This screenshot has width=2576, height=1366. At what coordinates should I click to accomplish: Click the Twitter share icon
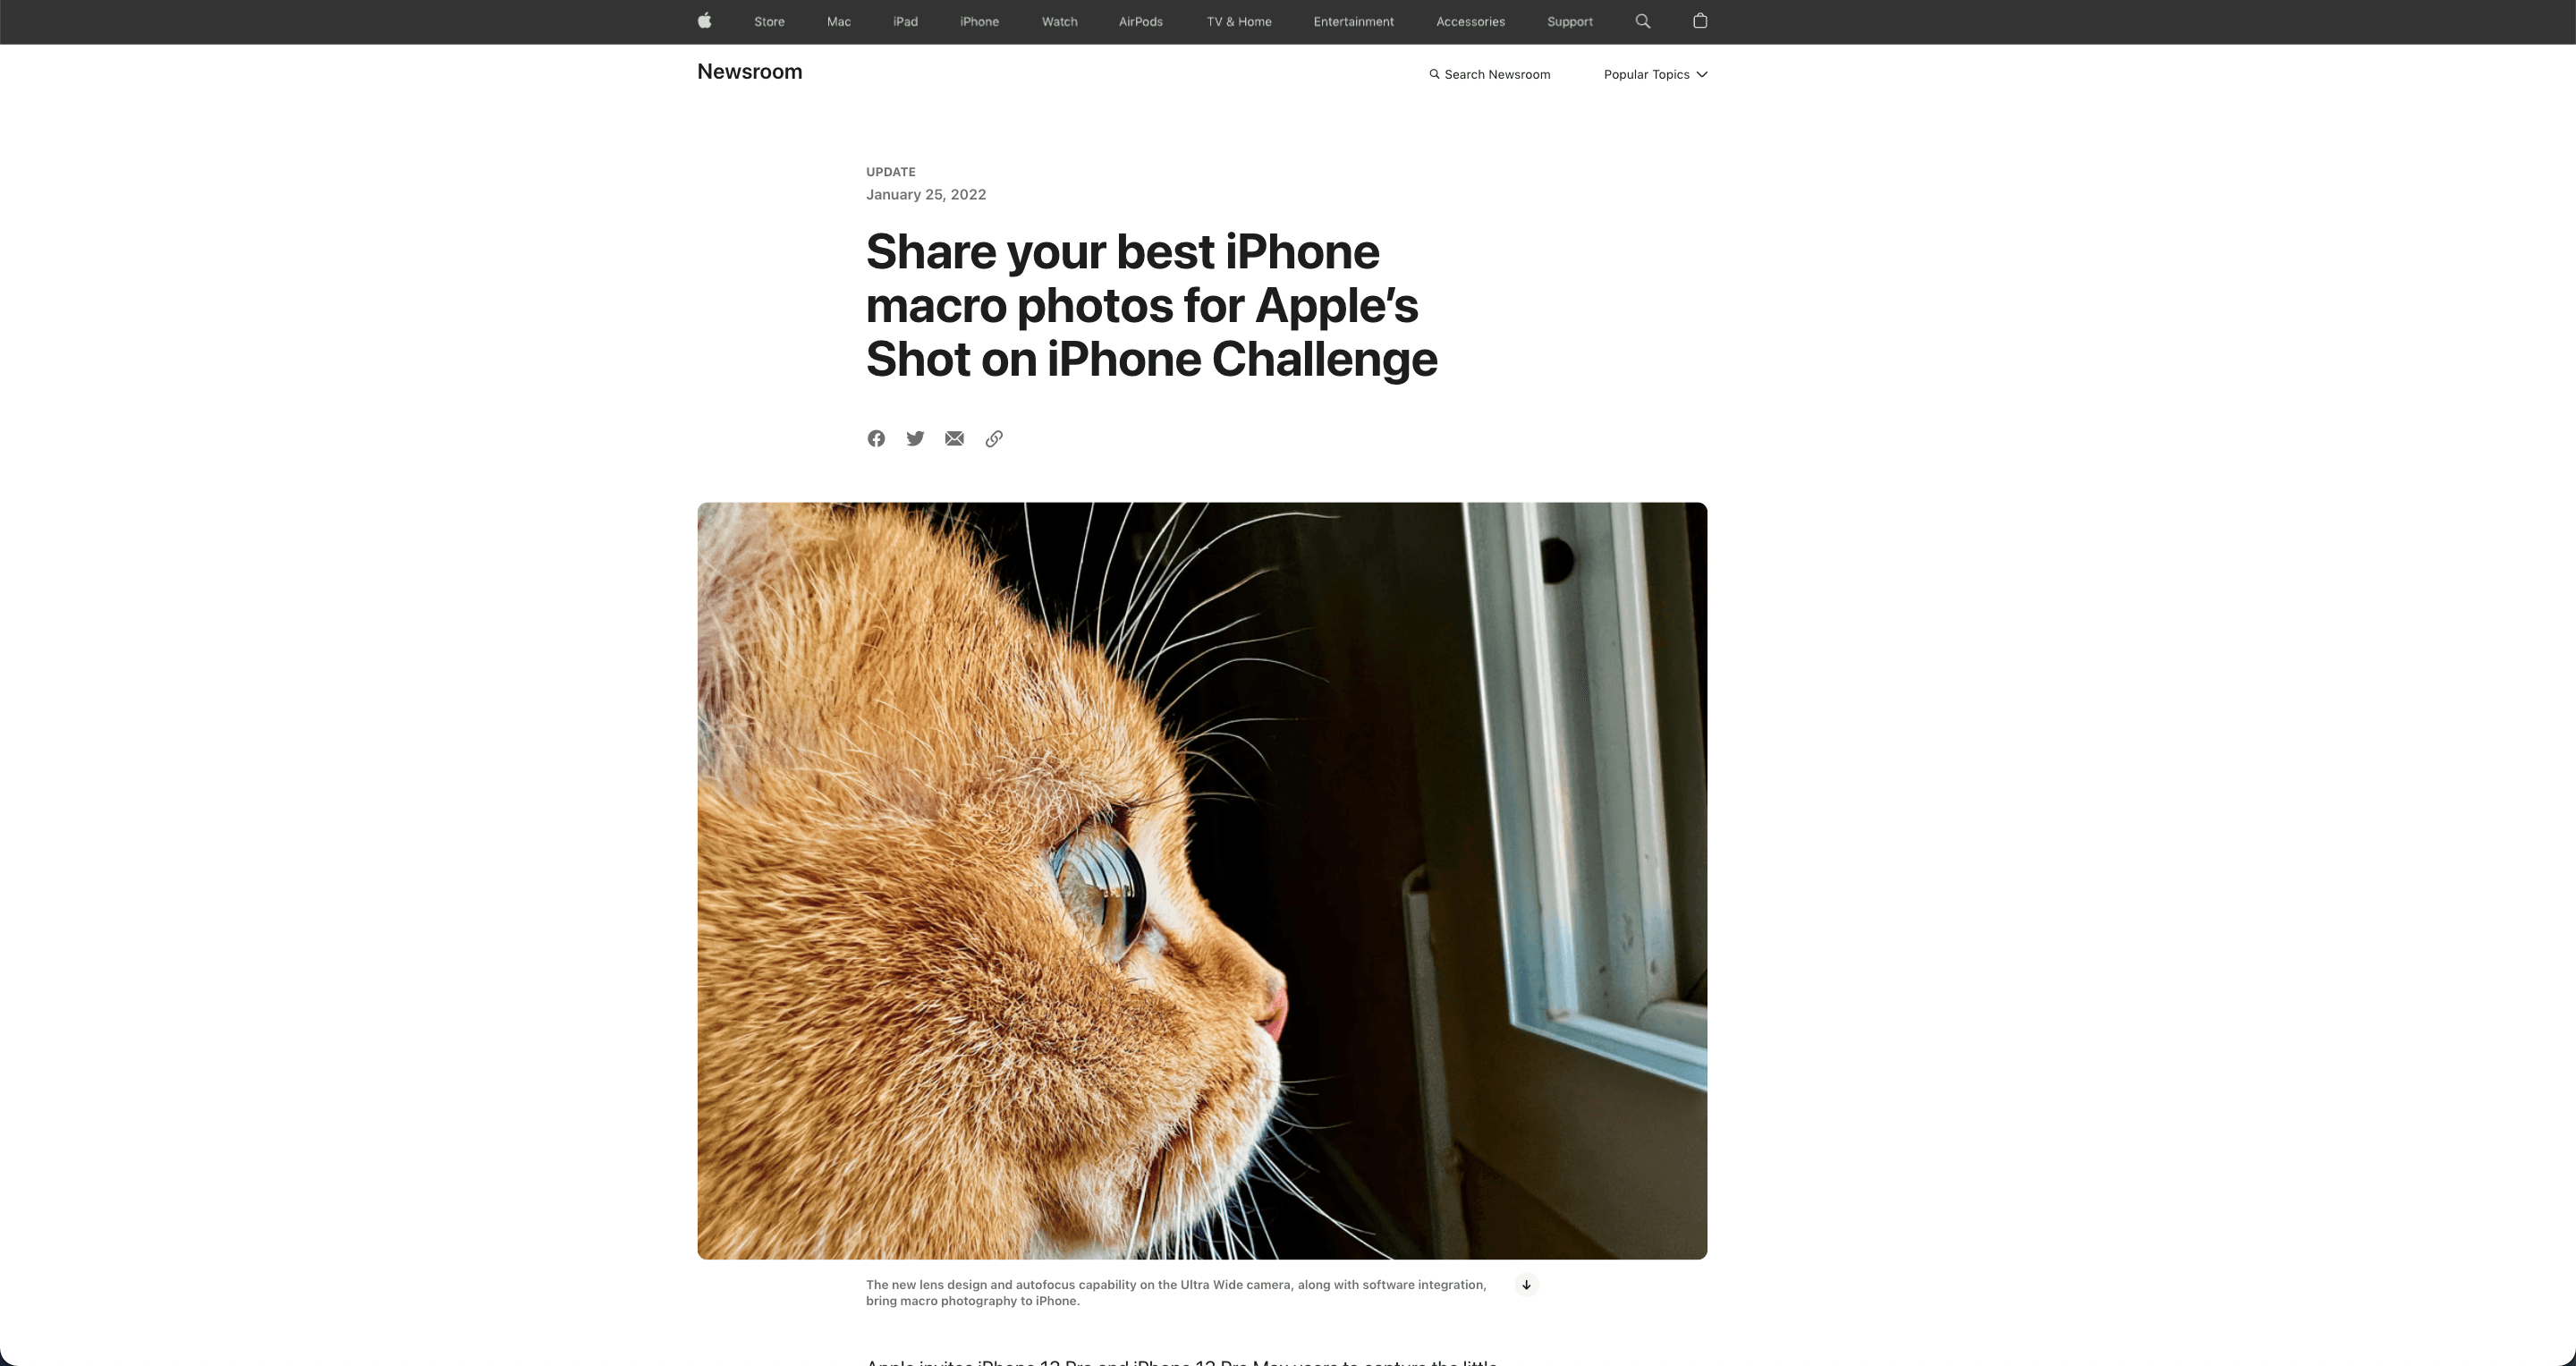click(x=915, y=437)
